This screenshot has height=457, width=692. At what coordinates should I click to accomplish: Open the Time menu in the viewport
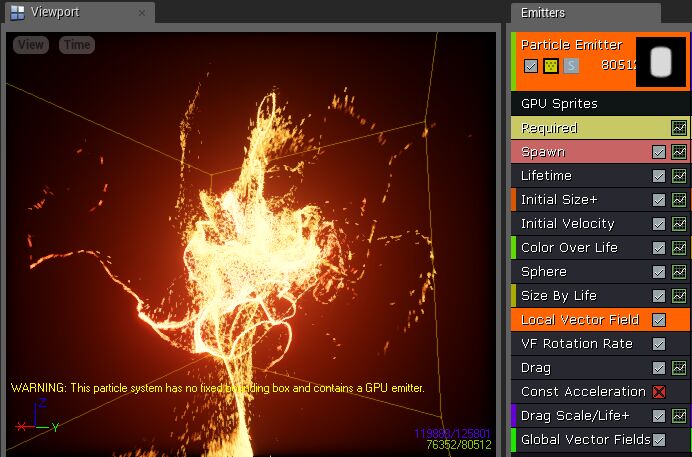[x=77, y=45]
